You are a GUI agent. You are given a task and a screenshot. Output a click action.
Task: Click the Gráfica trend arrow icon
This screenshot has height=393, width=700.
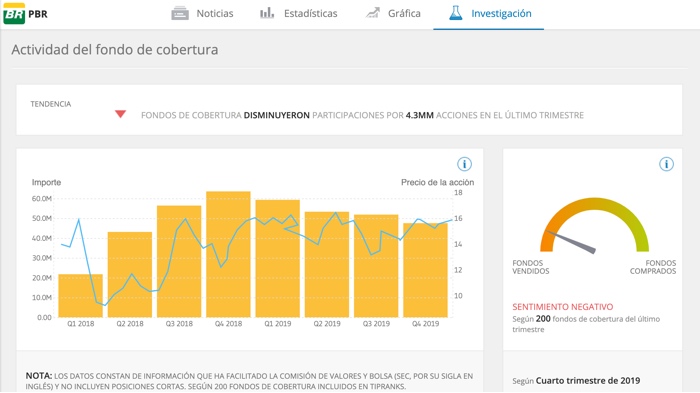(373, 13)
